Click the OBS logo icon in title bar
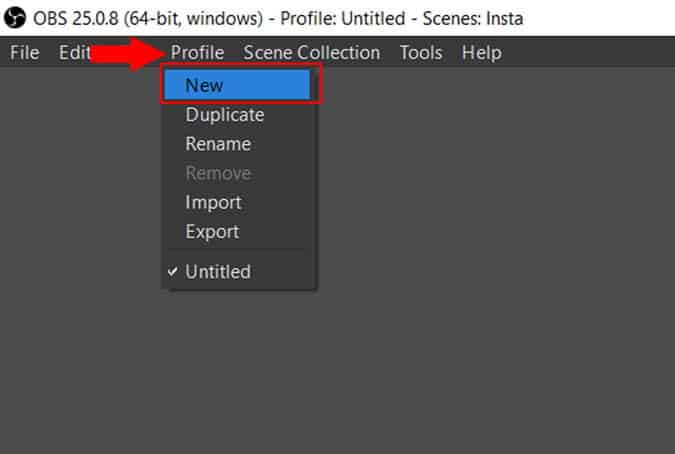The width and height of the screenshot is (675, 454). (x=15, y=18)
